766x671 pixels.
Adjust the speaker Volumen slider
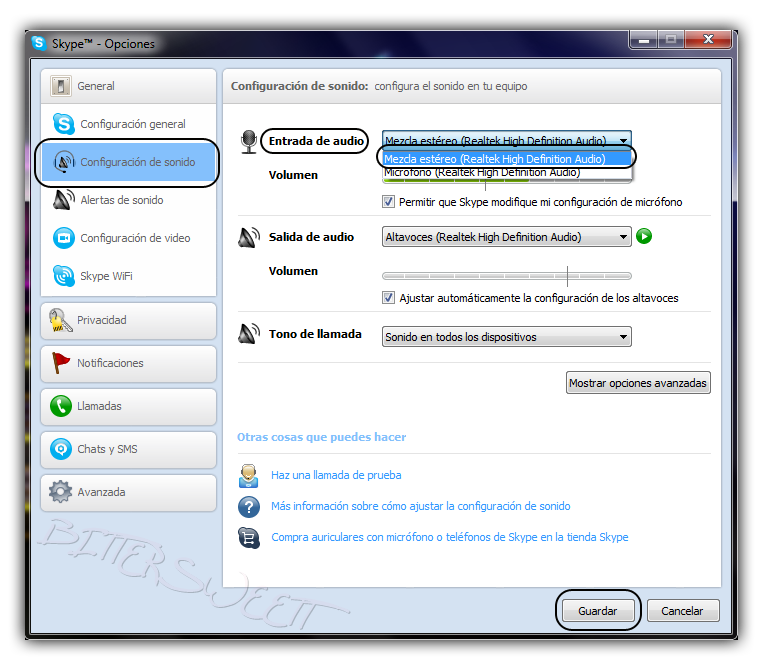(507, 276)
